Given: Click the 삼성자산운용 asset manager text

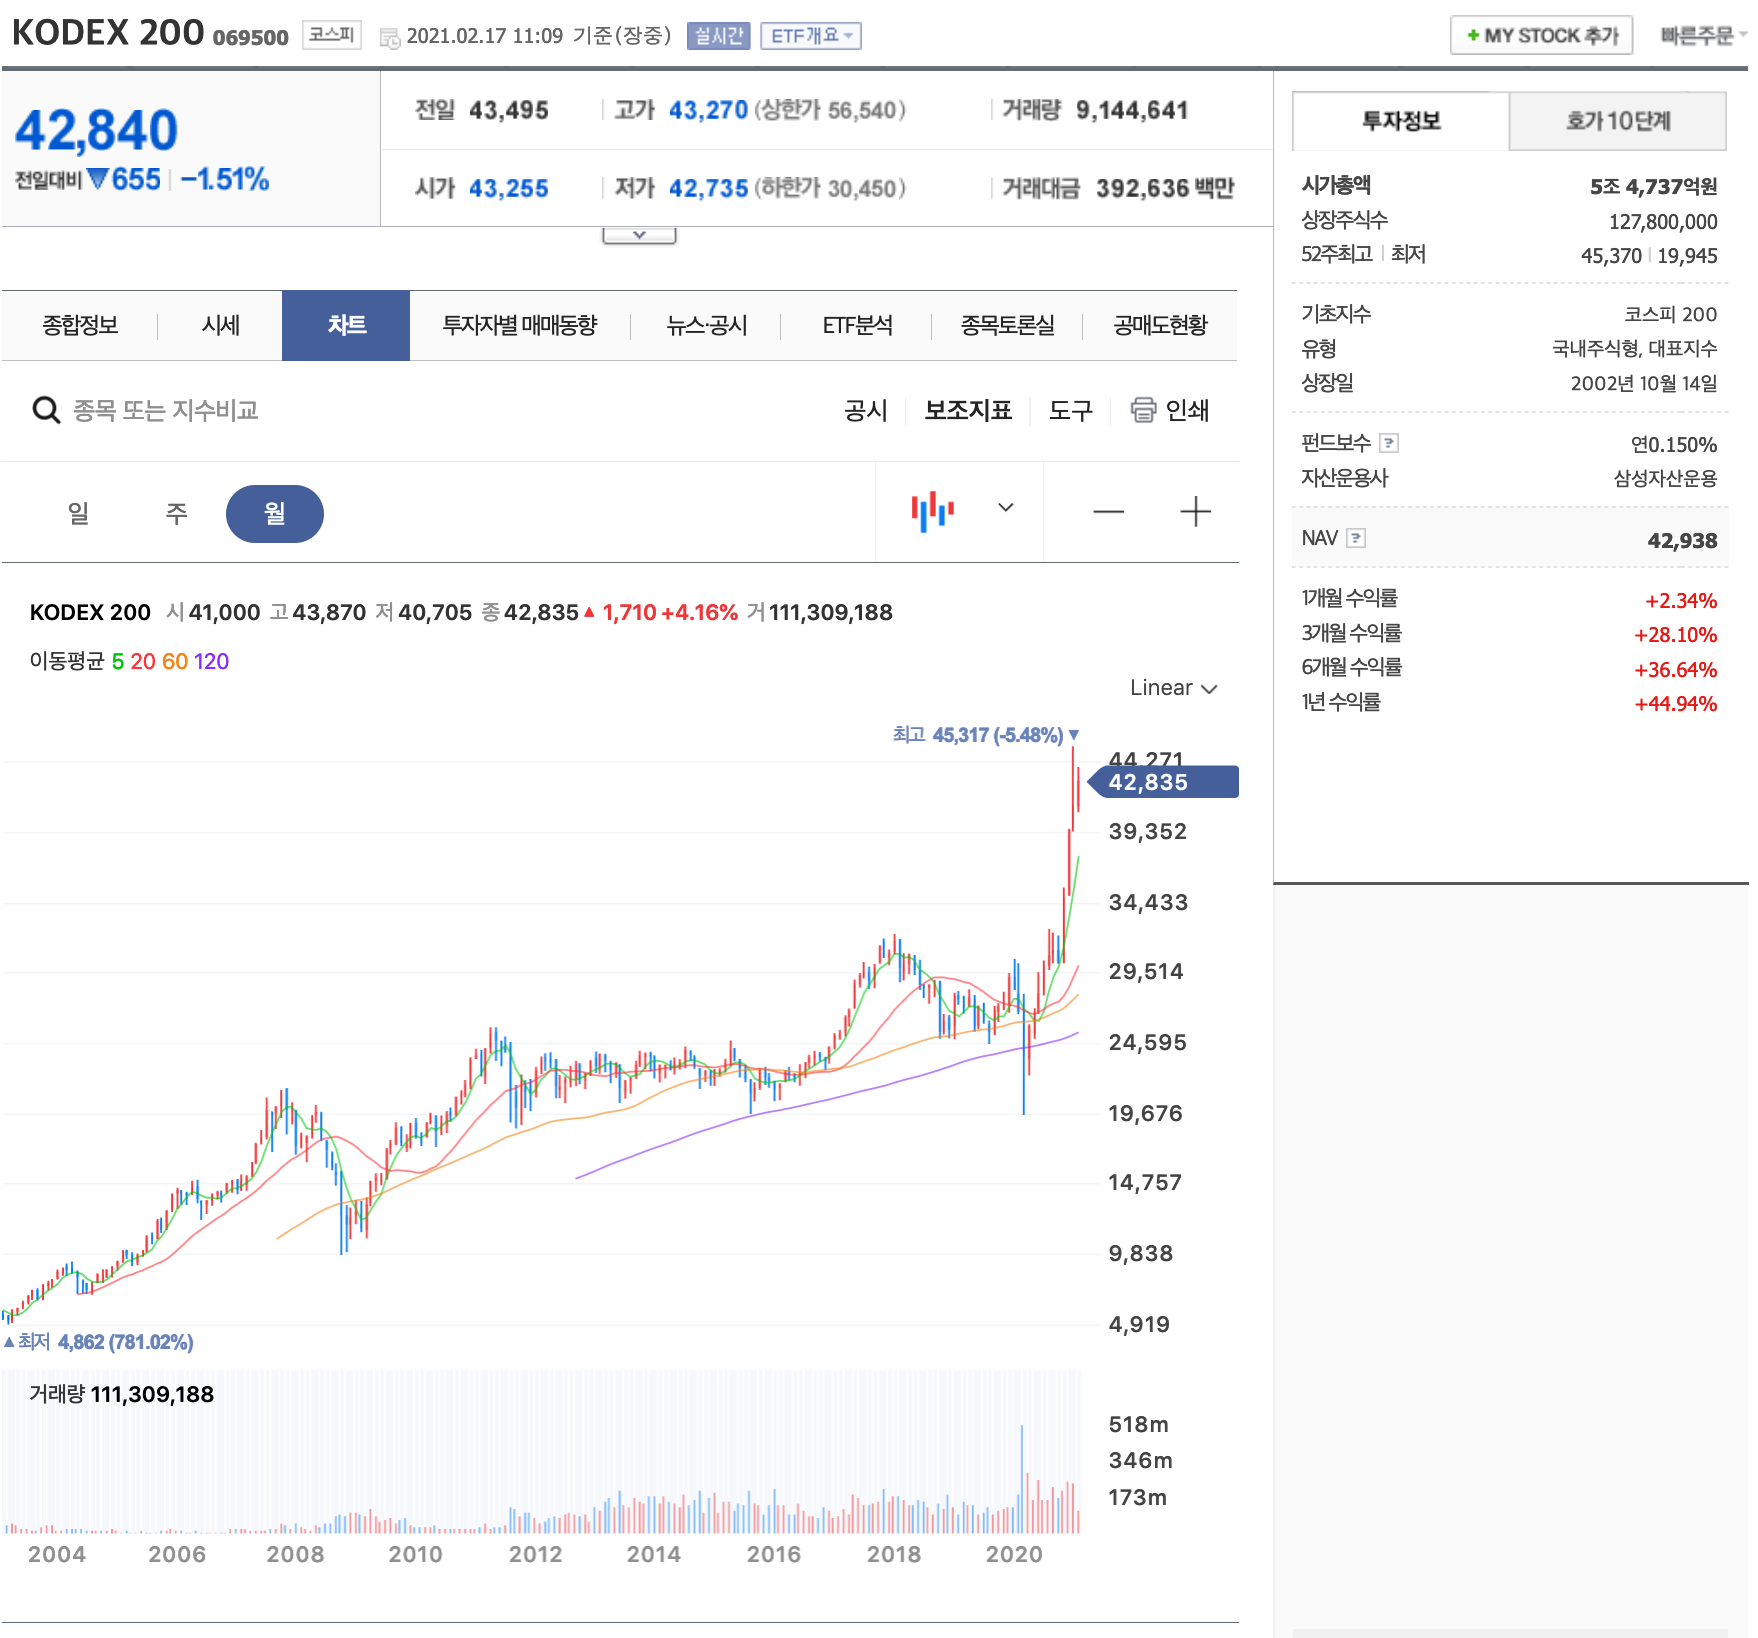Looking at the screenshot, I should point(1665,478).
